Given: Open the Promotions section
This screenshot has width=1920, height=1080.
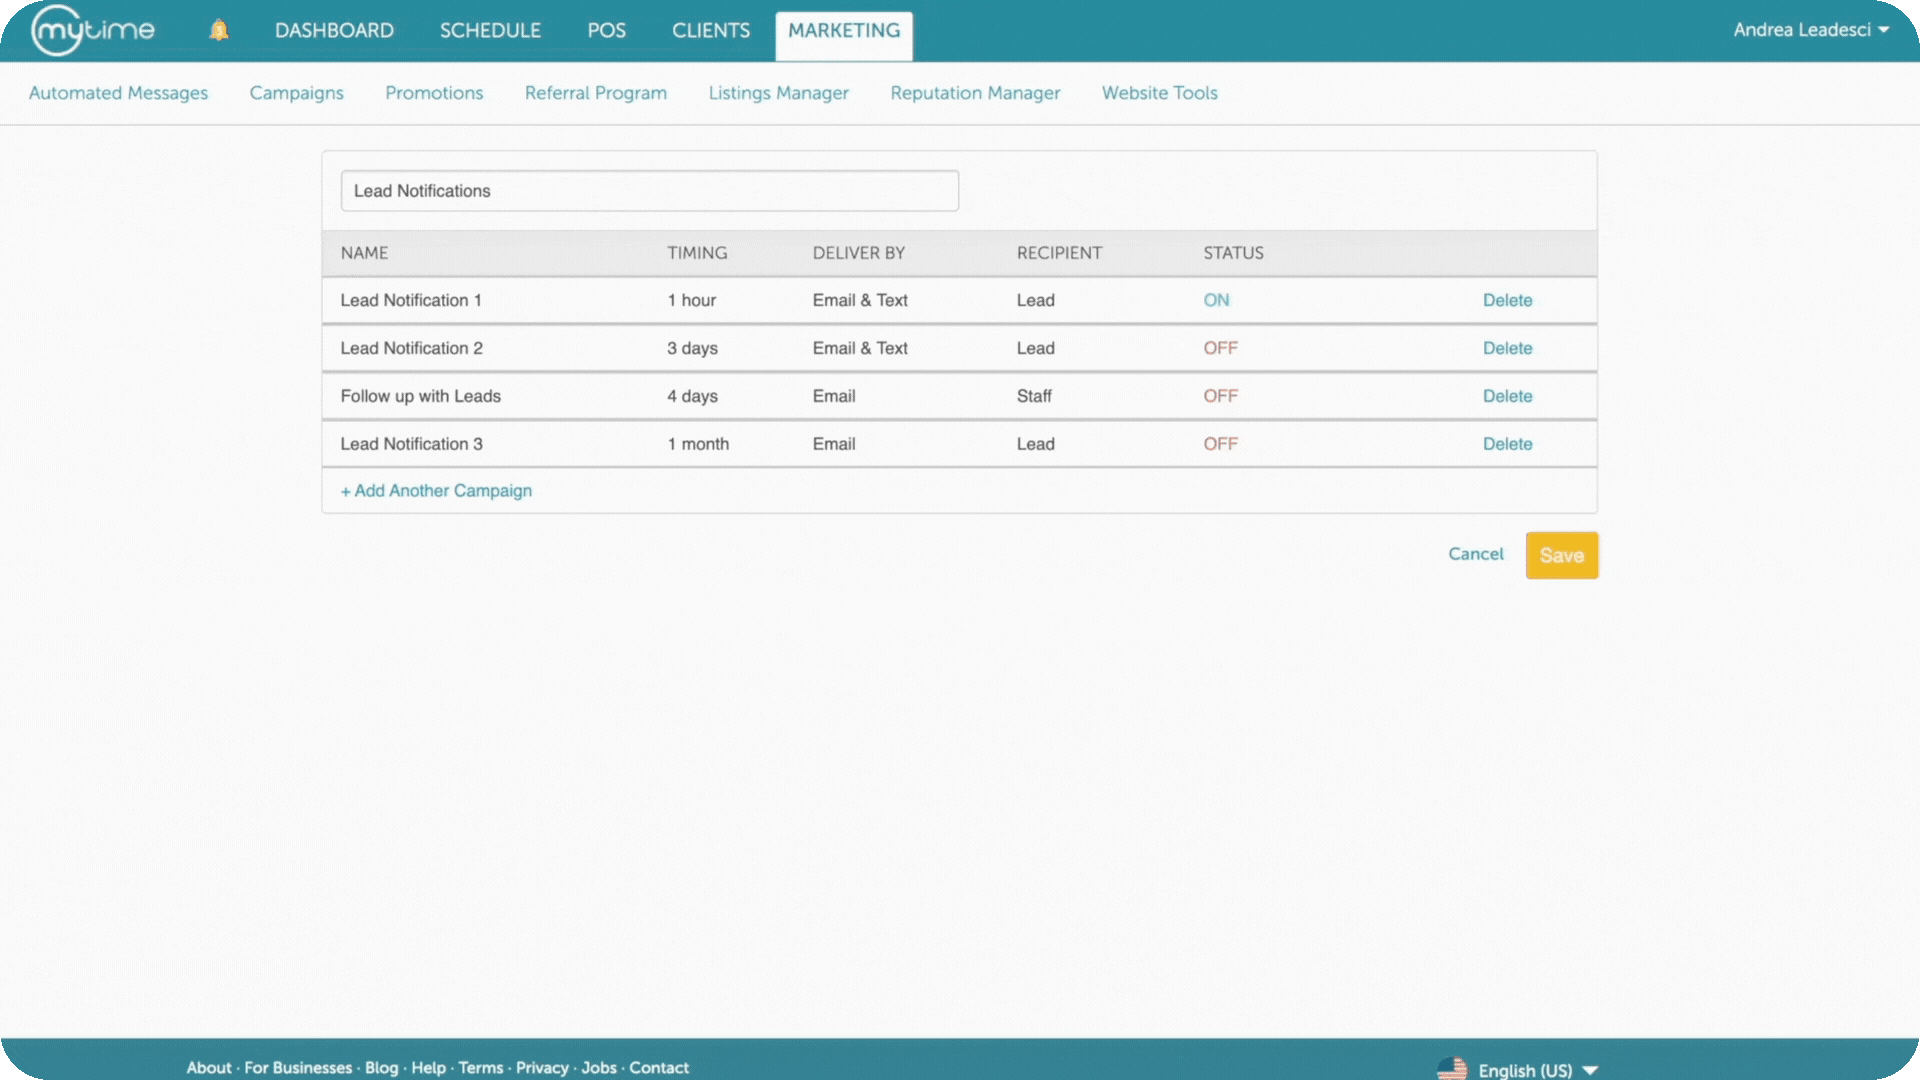Looking at the screenshot, I should pyautogui.click(x=434, y=93).
